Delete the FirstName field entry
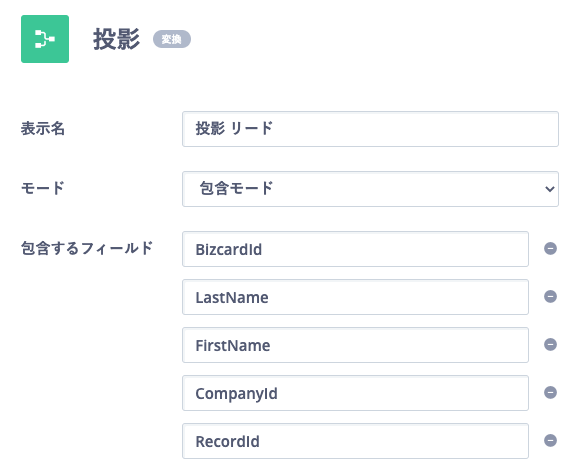The width and height of the screenshot is (577, 462). pyautogui.click(x=550, y=345)
